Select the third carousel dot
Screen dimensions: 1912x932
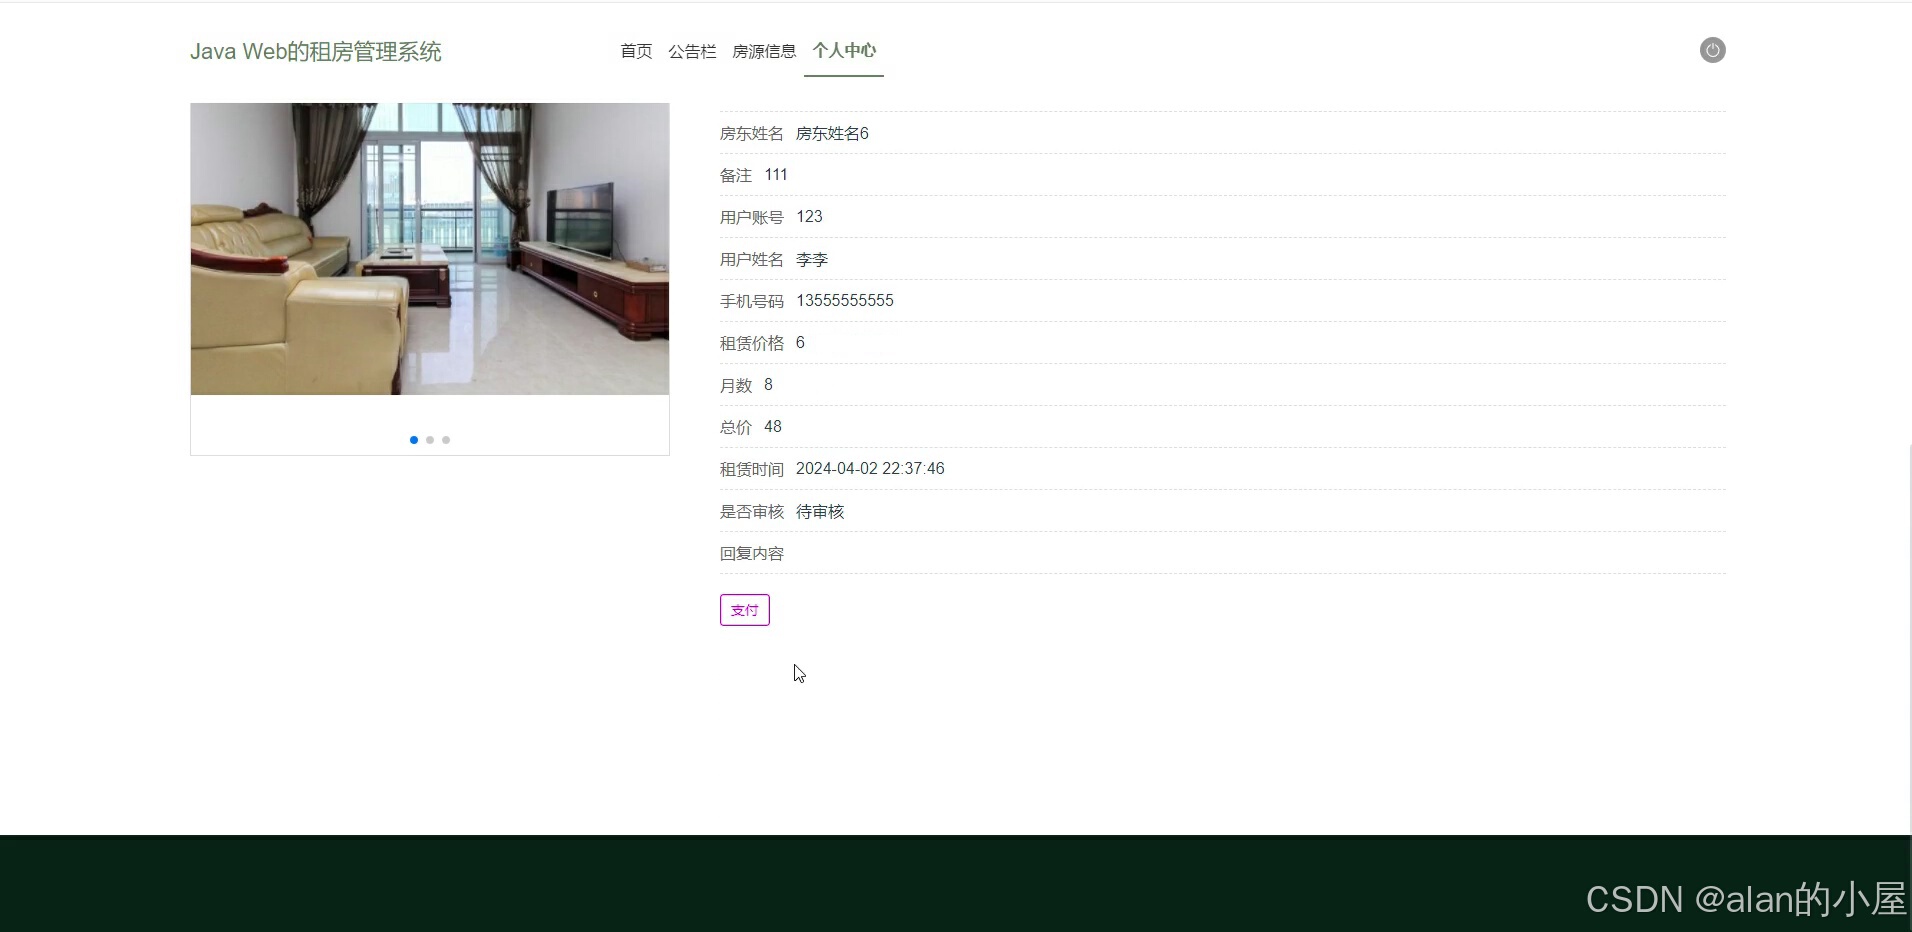tap(446, 440)
